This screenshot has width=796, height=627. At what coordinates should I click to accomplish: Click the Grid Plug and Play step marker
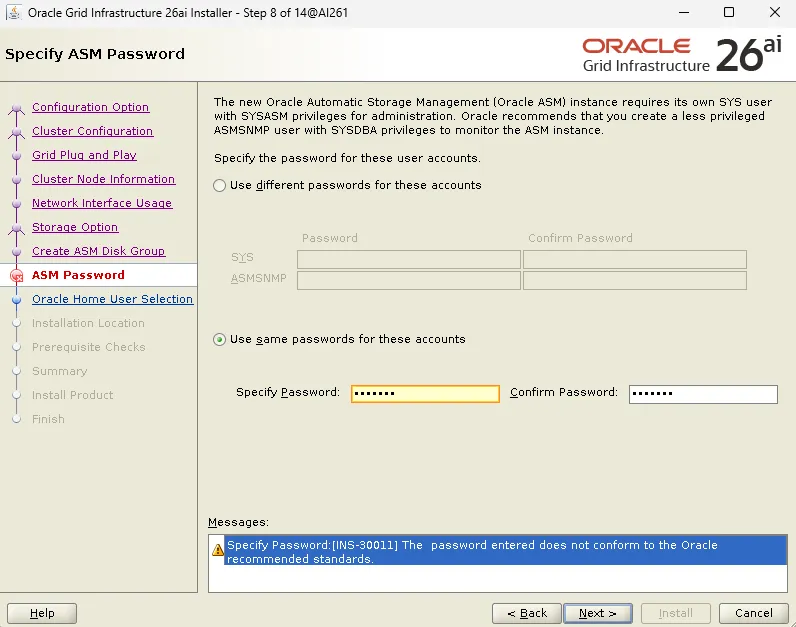pos(16,155)
